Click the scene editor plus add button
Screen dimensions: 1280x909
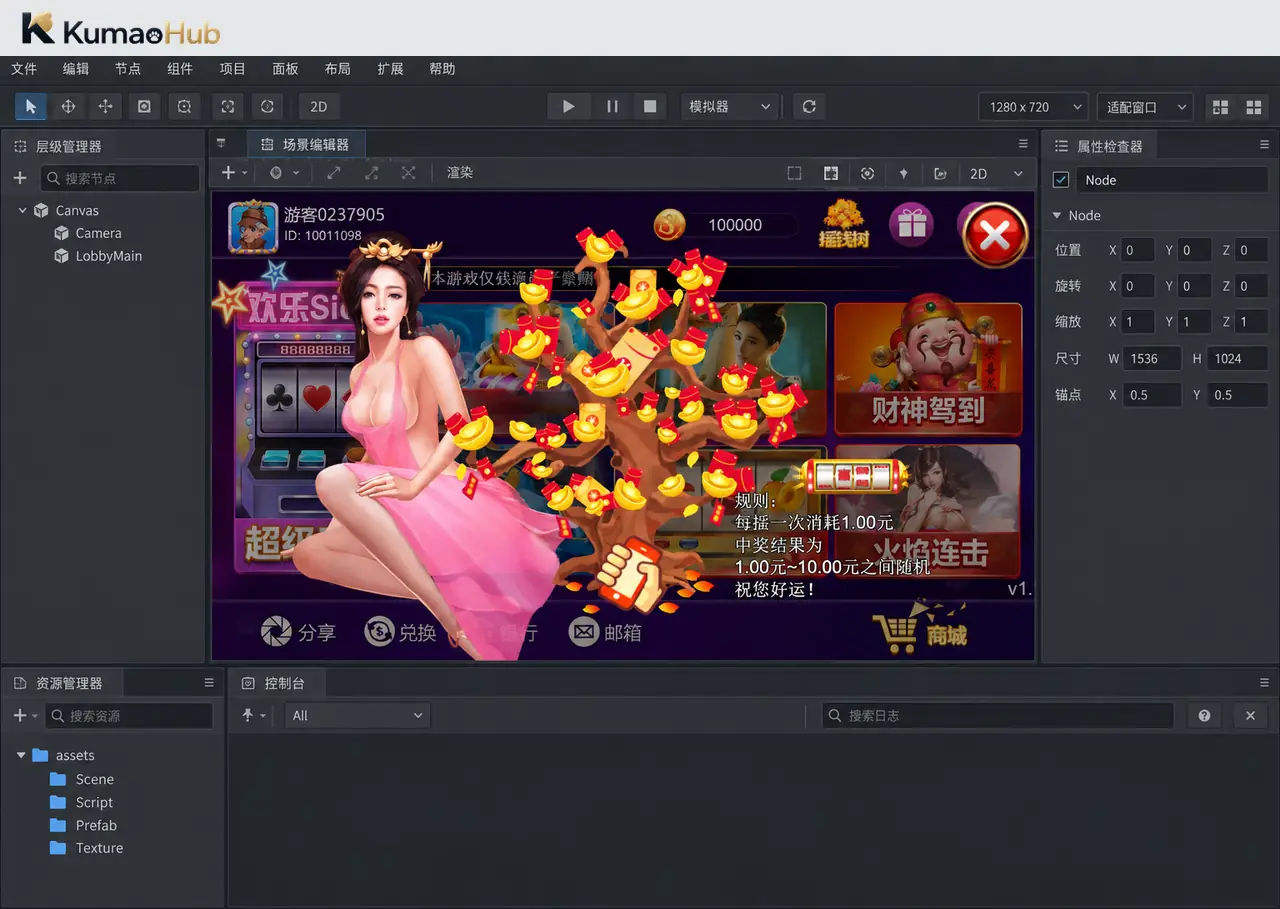coord(228,173)
